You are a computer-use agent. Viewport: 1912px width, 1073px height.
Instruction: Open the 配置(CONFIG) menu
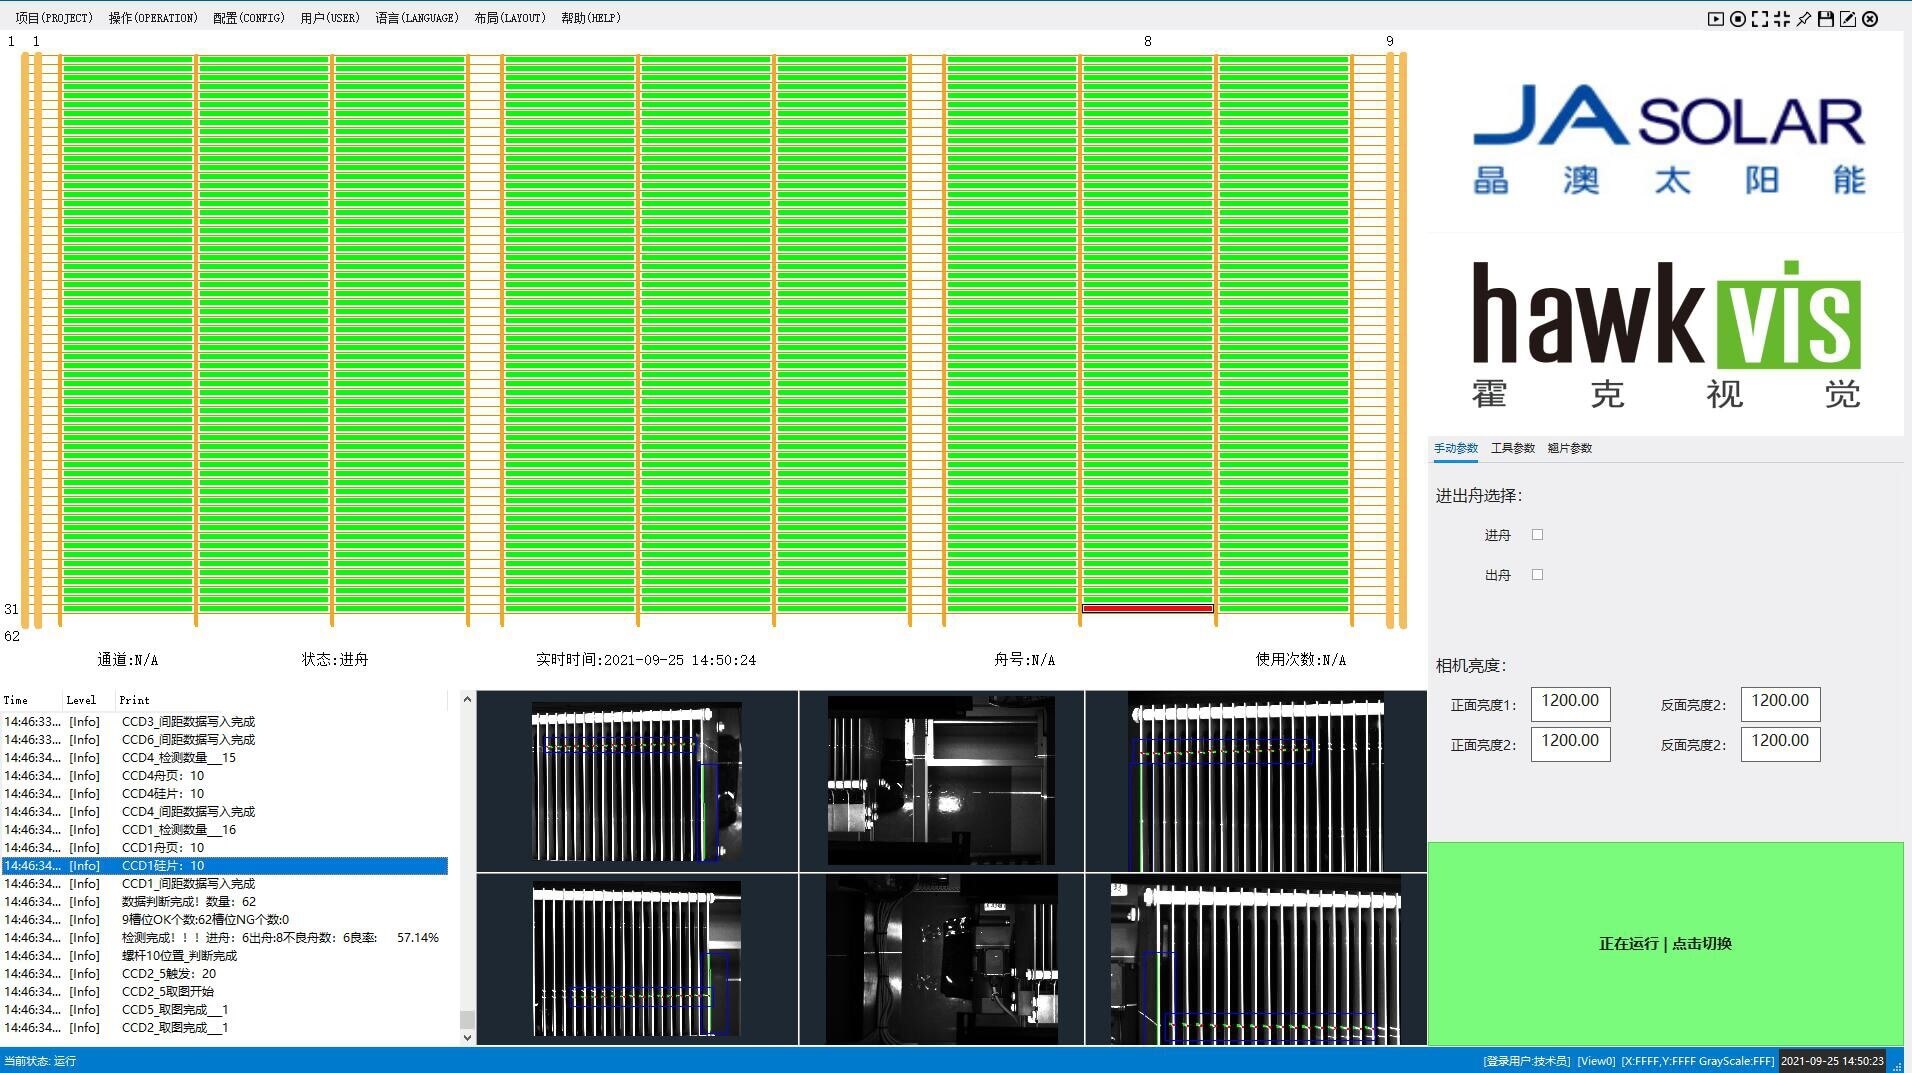point(249,18)
